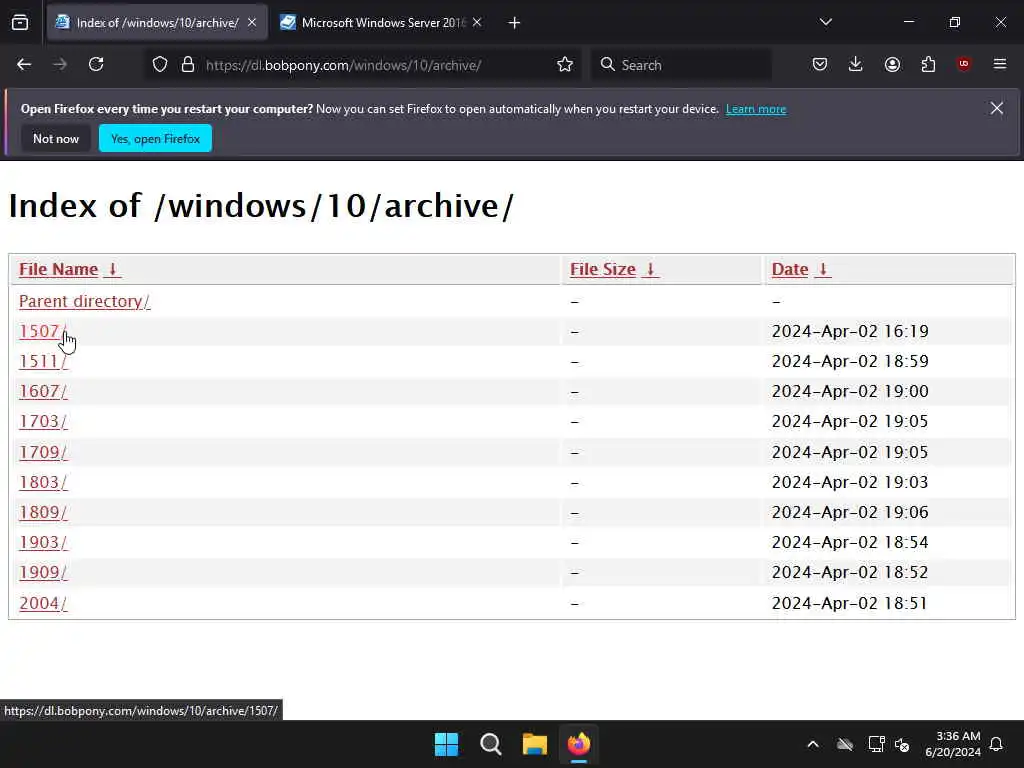Open clock showing 3:36 AM
1024x768 pixels.
953,744
